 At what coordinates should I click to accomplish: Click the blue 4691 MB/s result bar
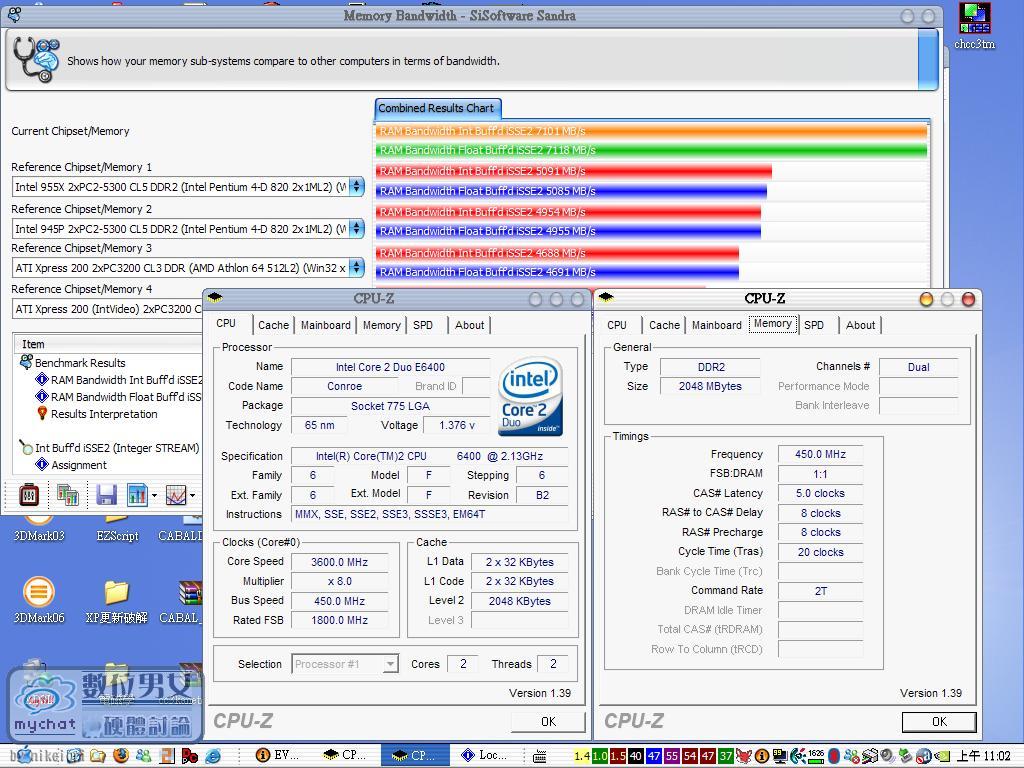557,272
